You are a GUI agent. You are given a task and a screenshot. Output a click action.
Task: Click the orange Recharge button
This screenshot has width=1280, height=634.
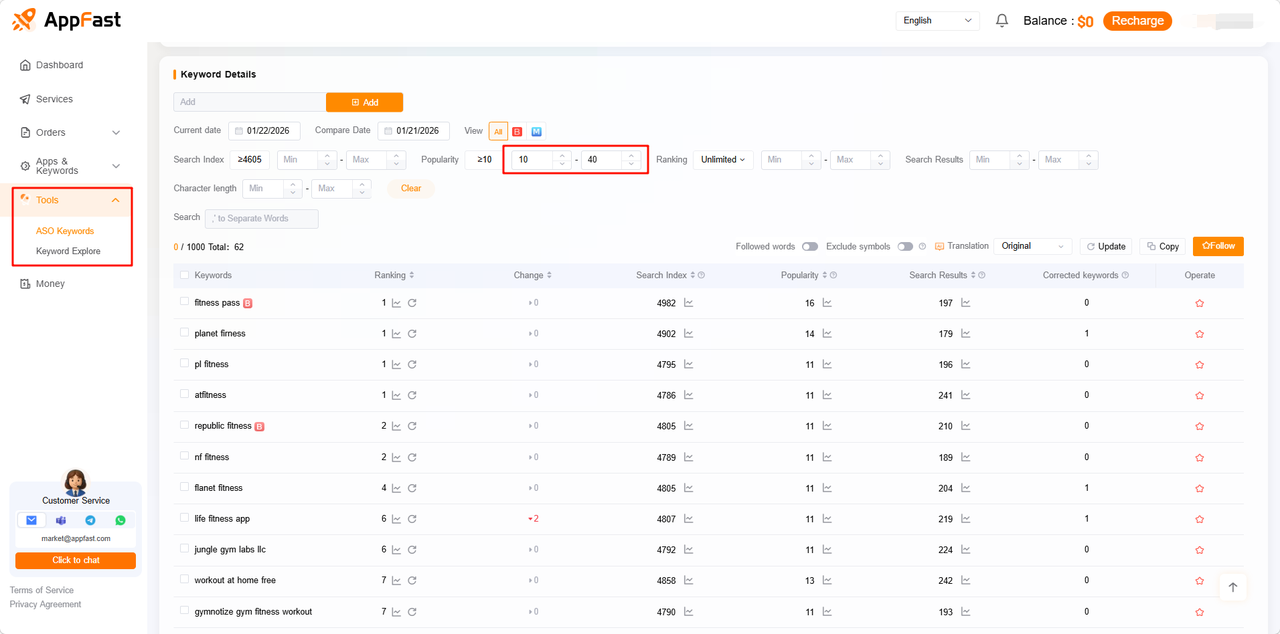[x=1137, y=21]
